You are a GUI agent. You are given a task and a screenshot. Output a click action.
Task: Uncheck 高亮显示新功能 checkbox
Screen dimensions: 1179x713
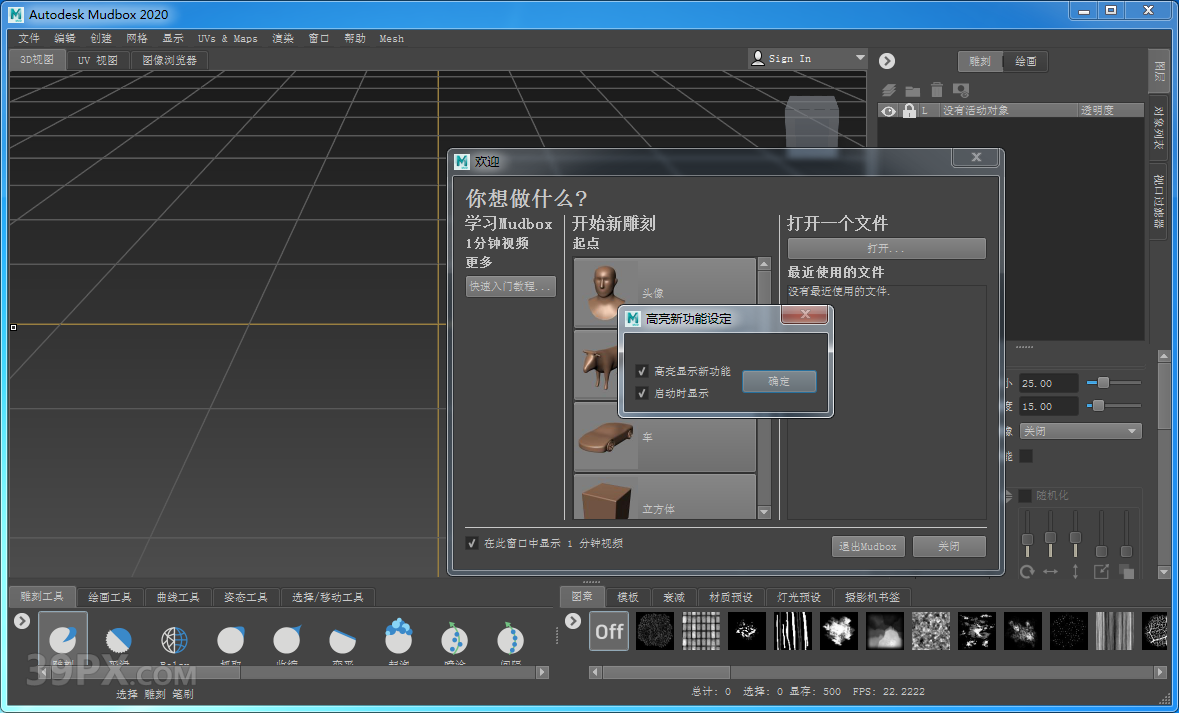(x=642, y=371)
